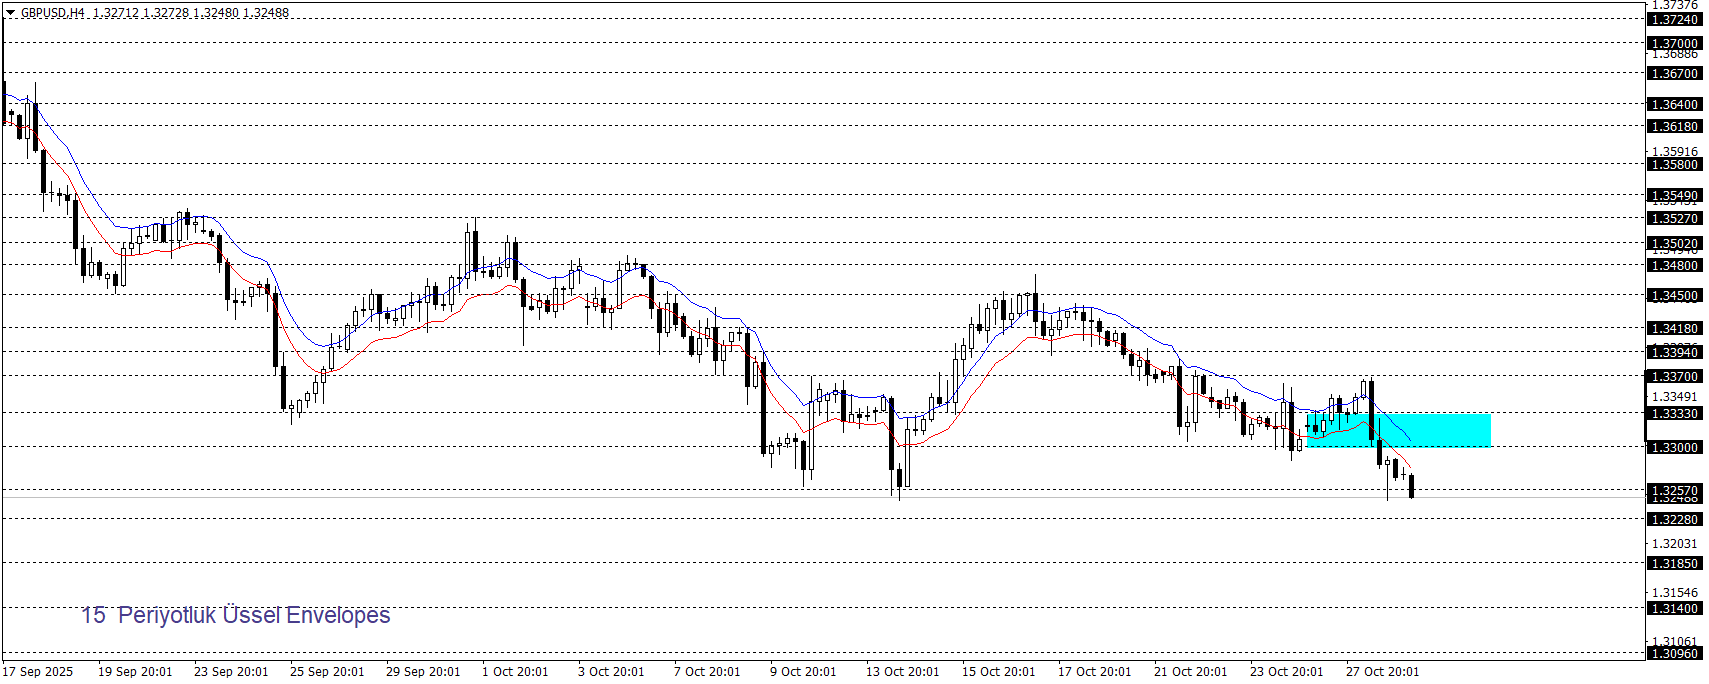Screen dimensions: 1709x684
Task: Click the 15 Oct 20:01 time label
Action: coord(999,672)
